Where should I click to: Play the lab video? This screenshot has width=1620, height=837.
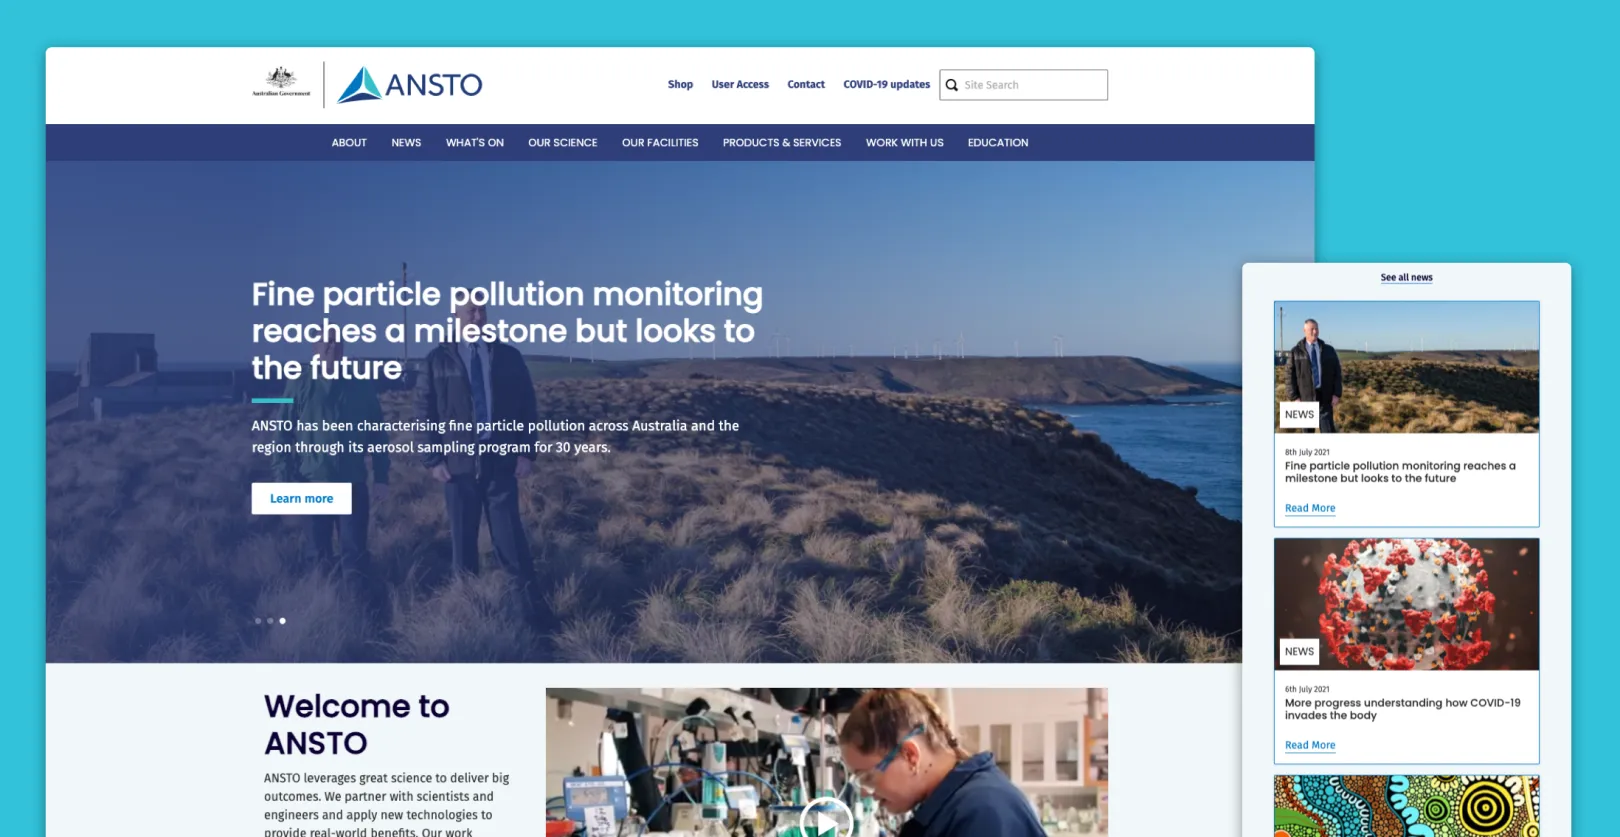826,820
